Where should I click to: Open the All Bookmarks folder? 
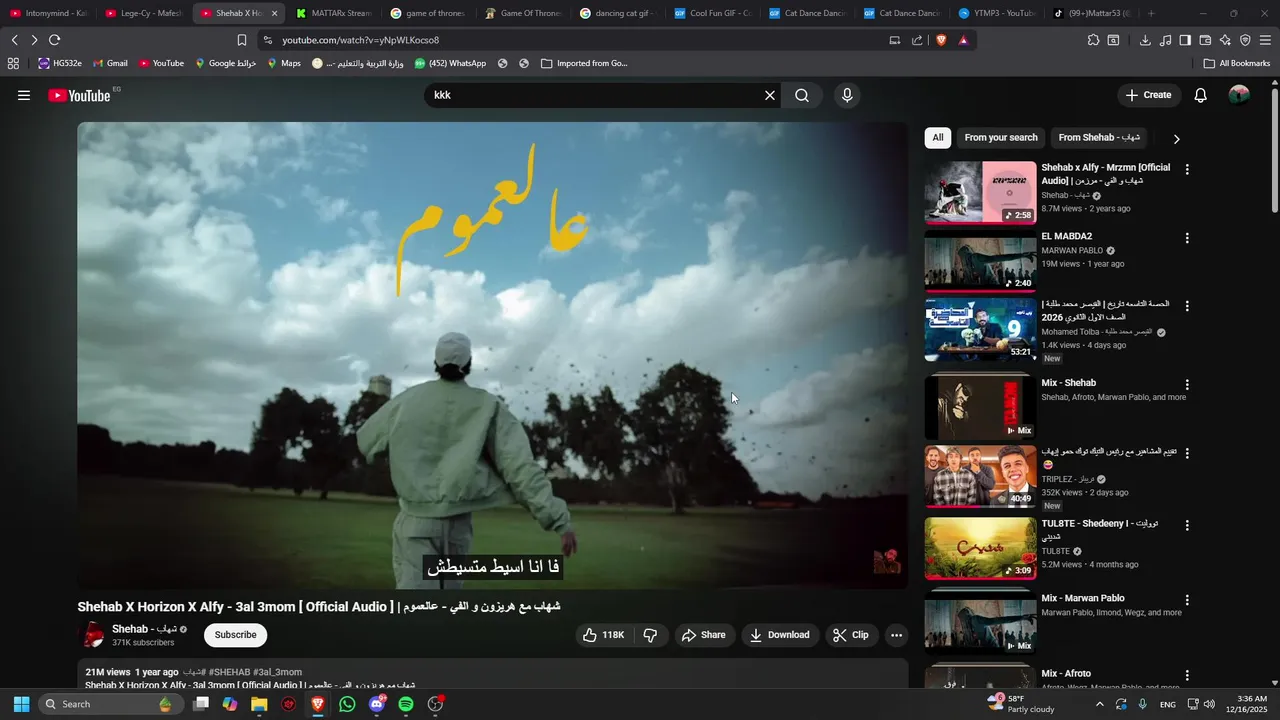pos(1237,63)
